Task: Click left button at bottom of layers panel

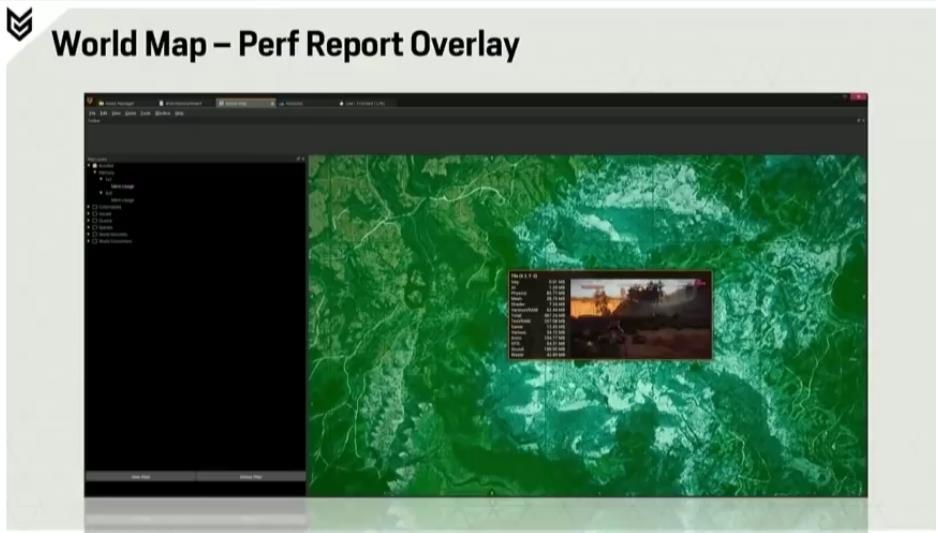Action: 141,477
